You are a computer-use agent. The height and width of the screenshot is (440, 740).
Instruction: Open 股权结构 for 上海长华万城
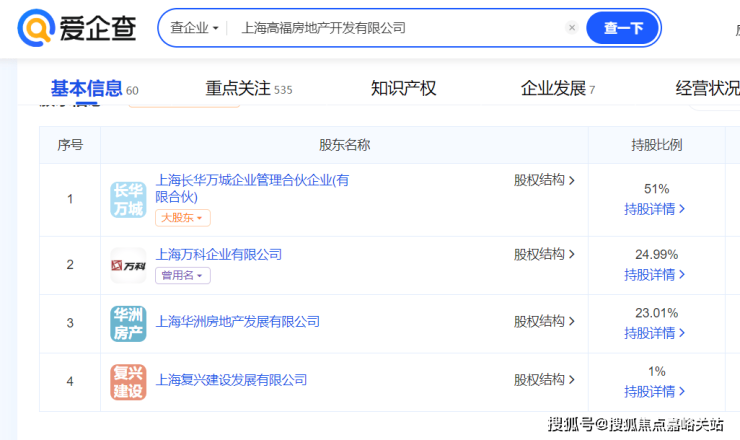pos(544,180)
